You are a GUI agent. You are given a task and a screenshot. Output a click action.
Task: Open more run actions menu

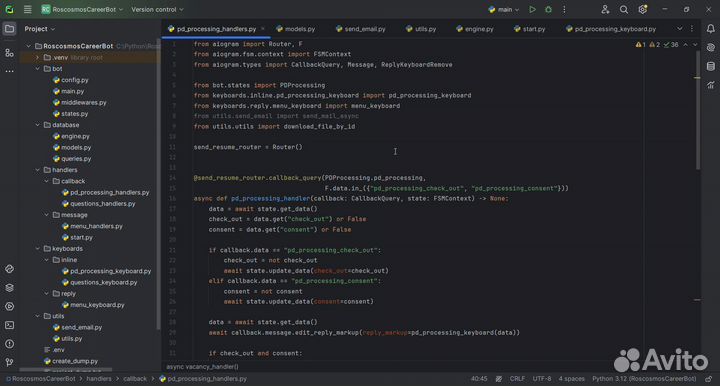(x=564, y=9)
